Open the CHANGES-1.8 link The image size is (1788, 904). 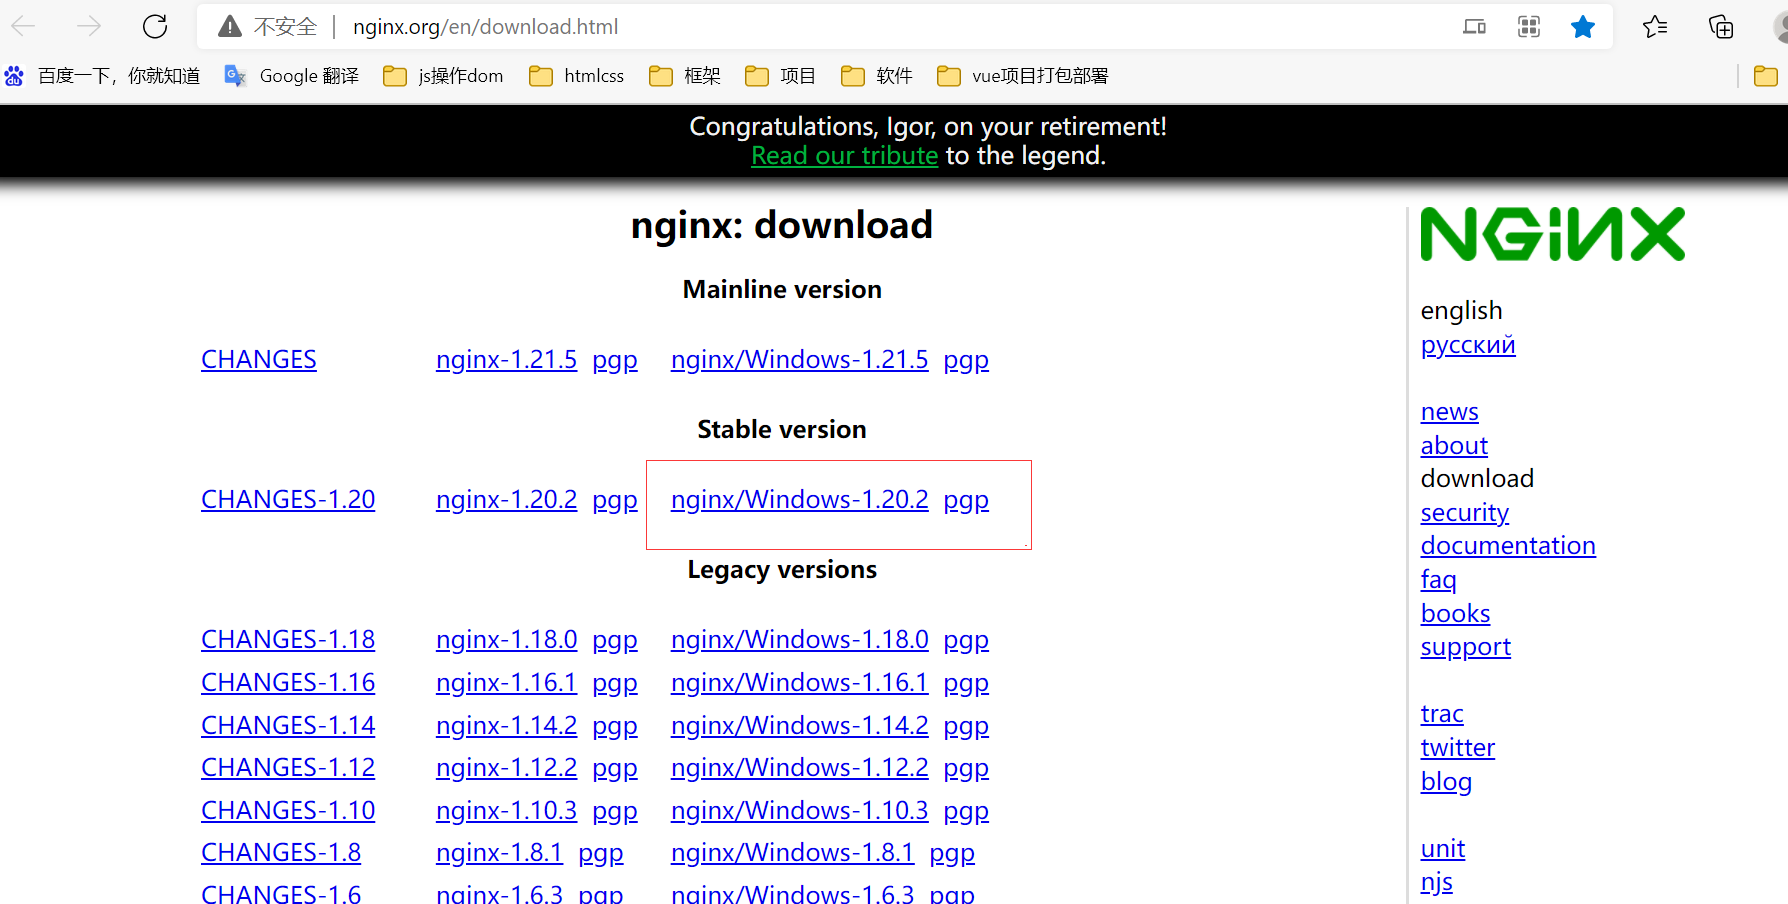[281, 853]
